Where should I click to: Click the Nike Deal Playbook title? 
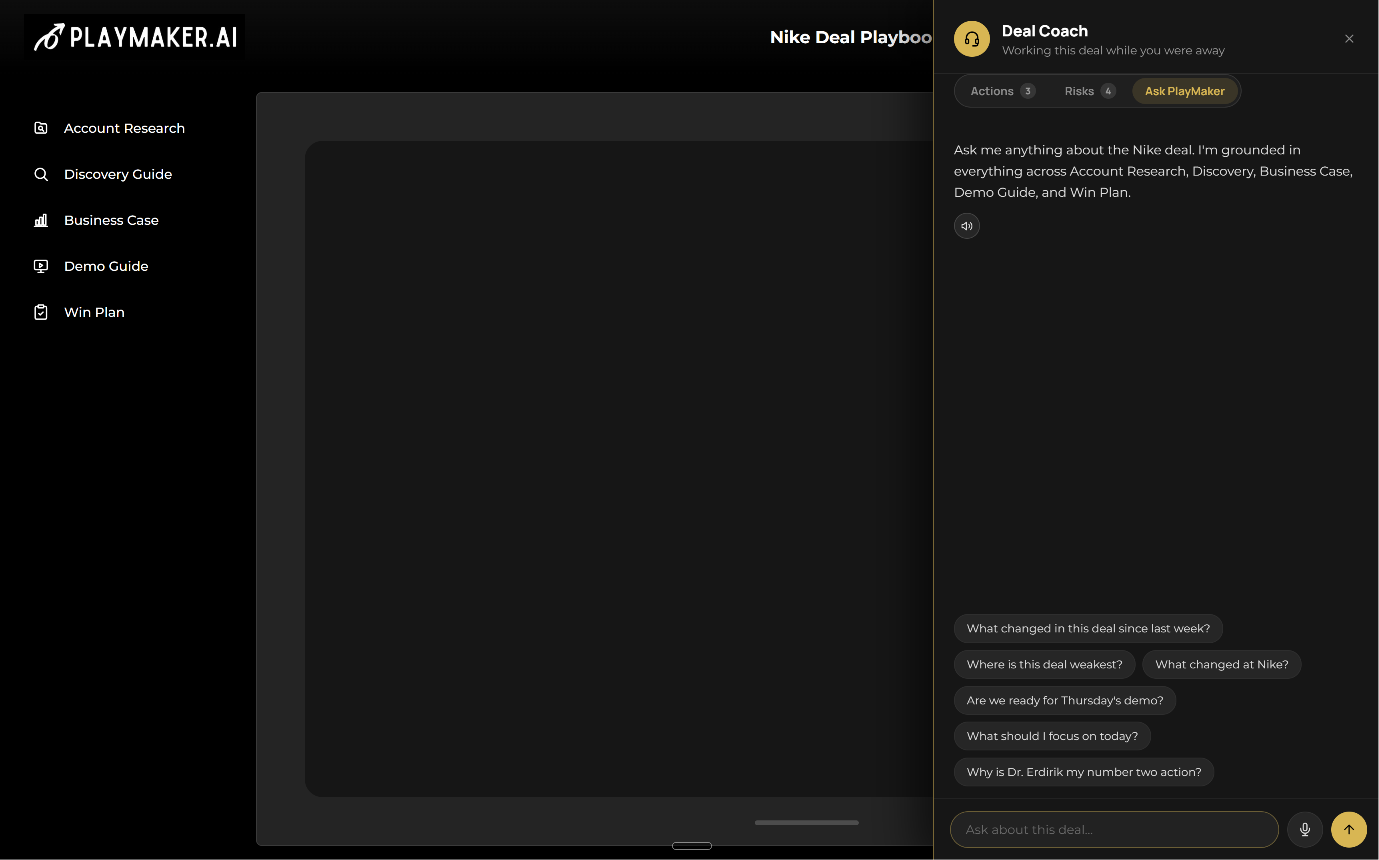(851, 37)
